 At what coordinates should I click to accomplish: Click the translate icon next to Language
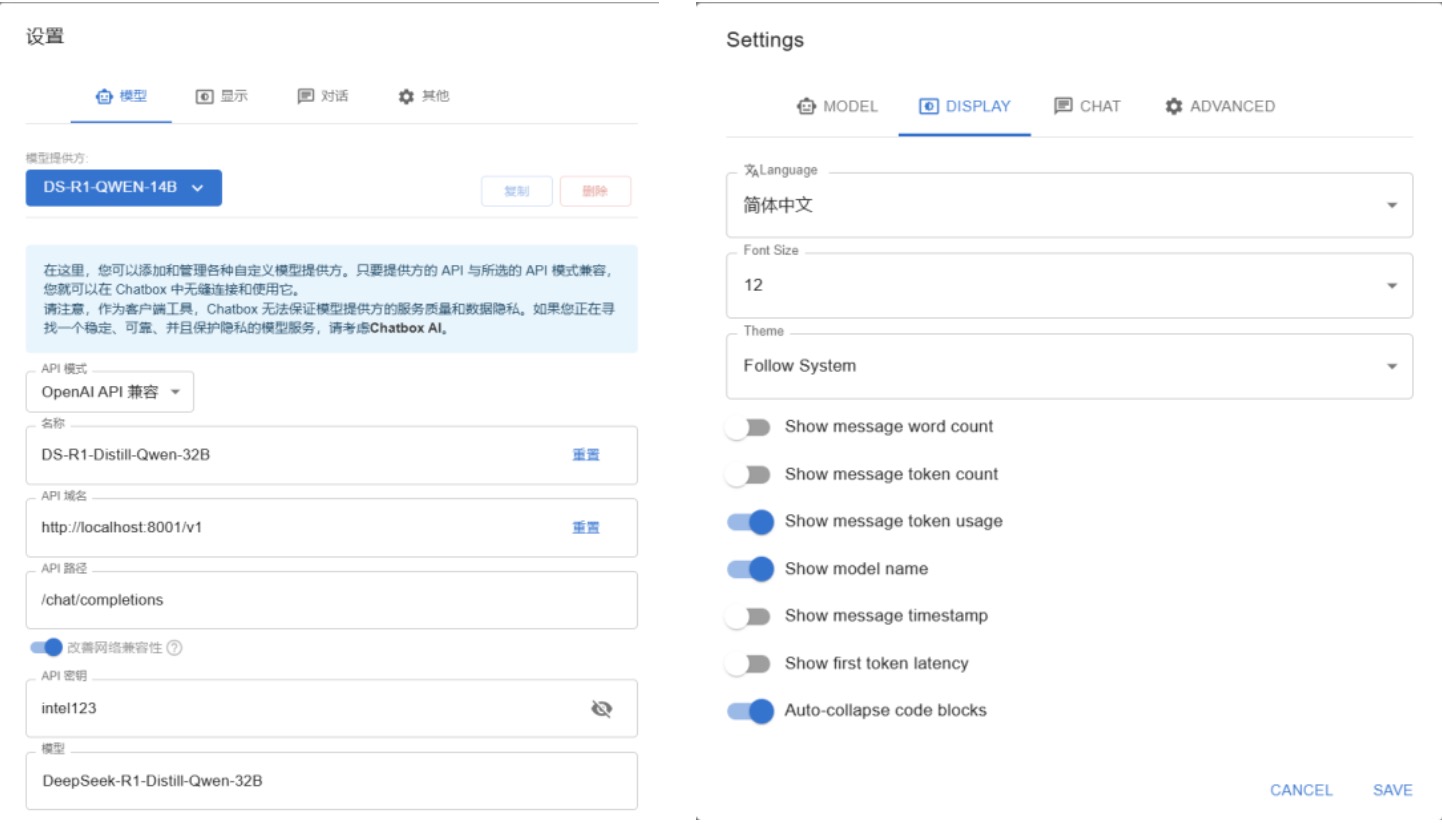(752, 171)
